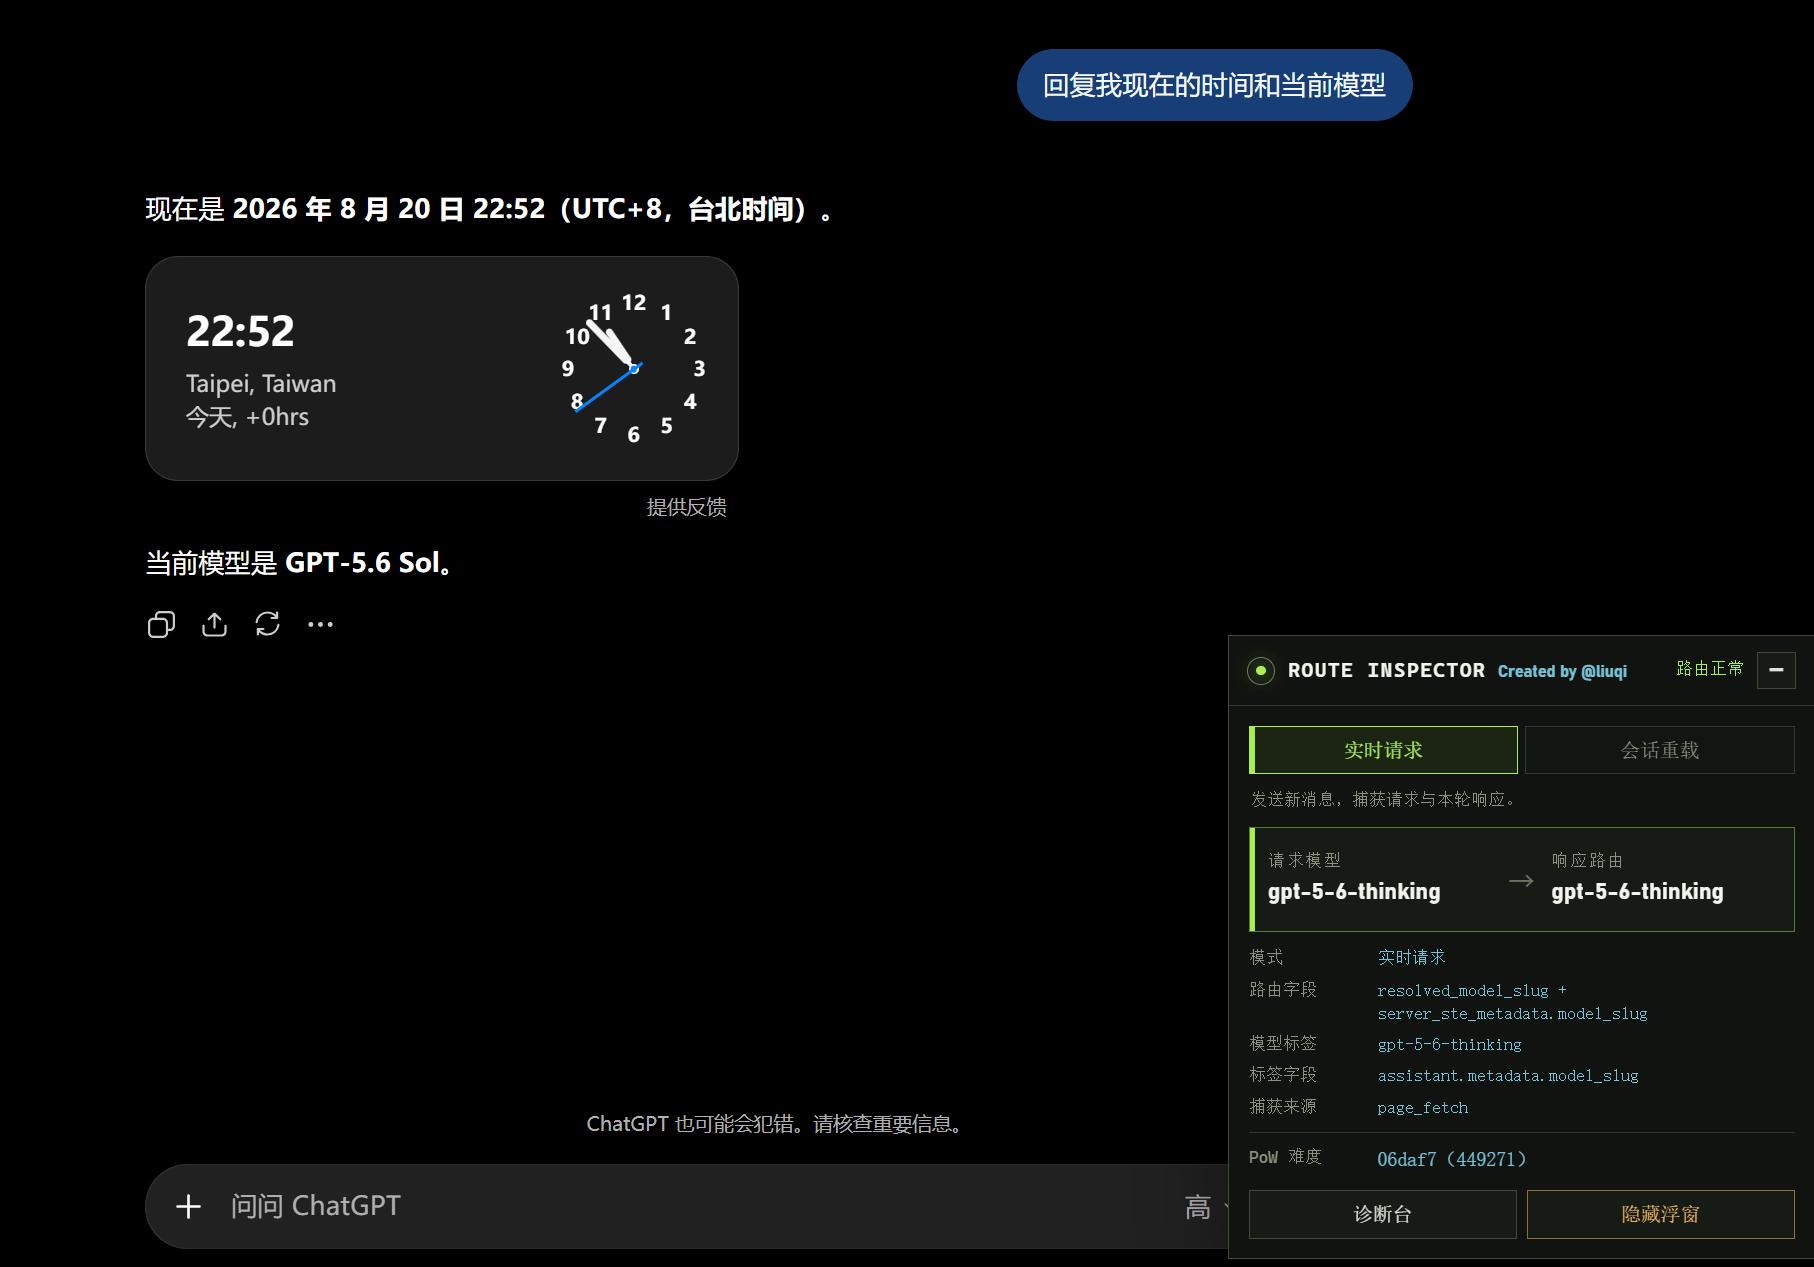Click the 22:52 digital time text
This screenshot has height=1267, width=1814.
coord(240,331)
